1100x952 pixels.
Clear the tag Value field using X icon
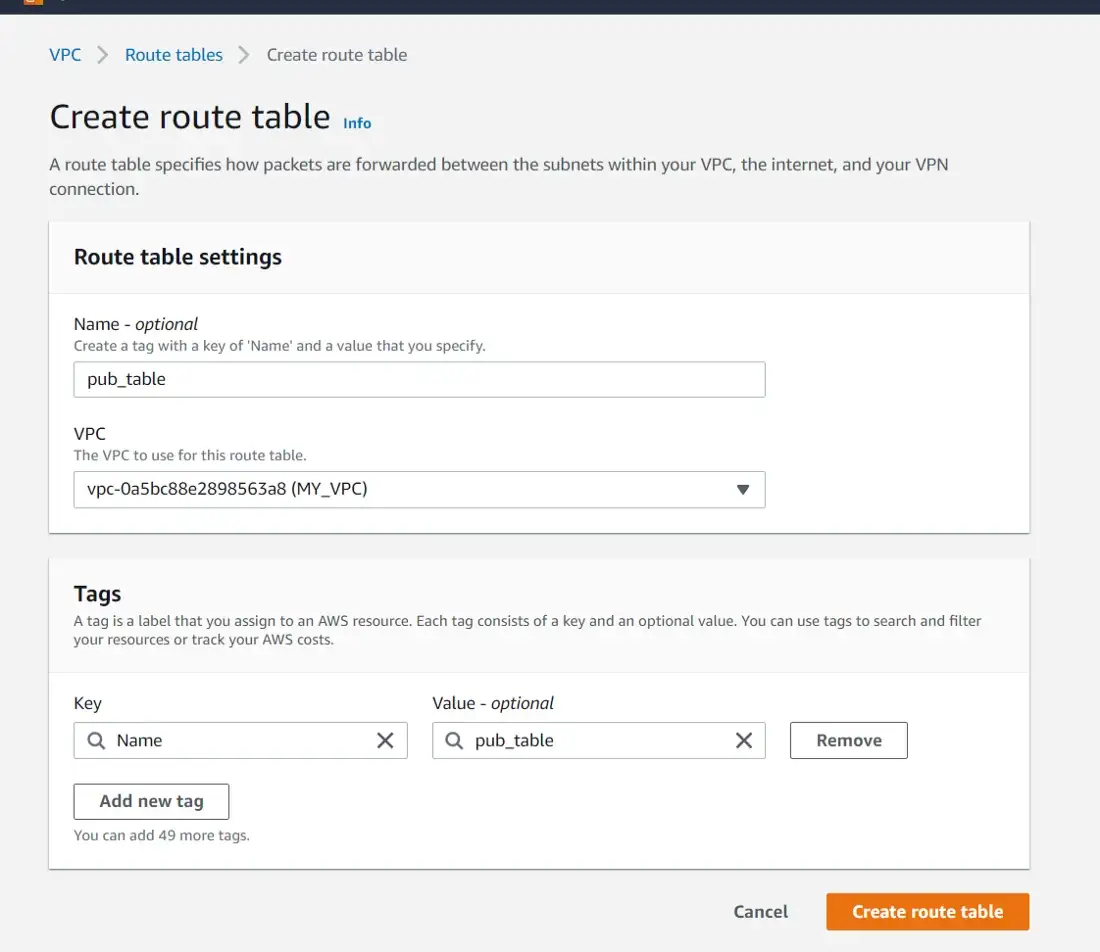point(744,741)
